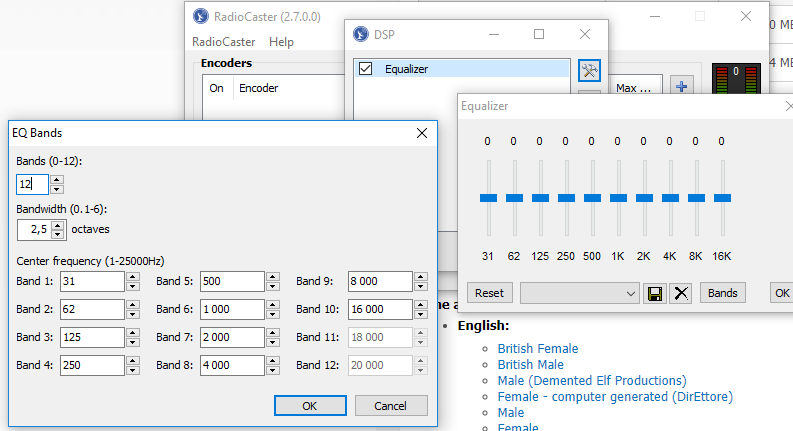Open the Male (Demented Elf Productions) link
The width and height of the screenshot is (793, 431).
point(592,380)
